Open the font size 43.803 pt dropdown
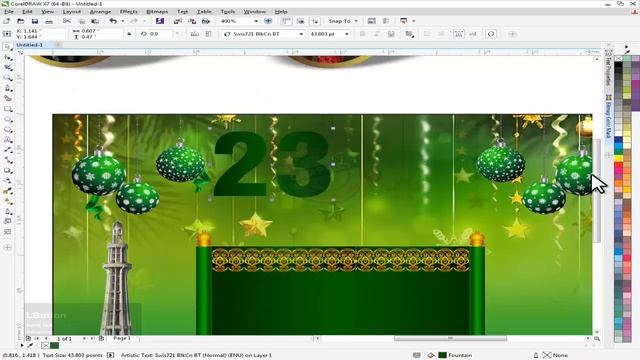Screen dimensions: 640x360 tap(347, 34)
